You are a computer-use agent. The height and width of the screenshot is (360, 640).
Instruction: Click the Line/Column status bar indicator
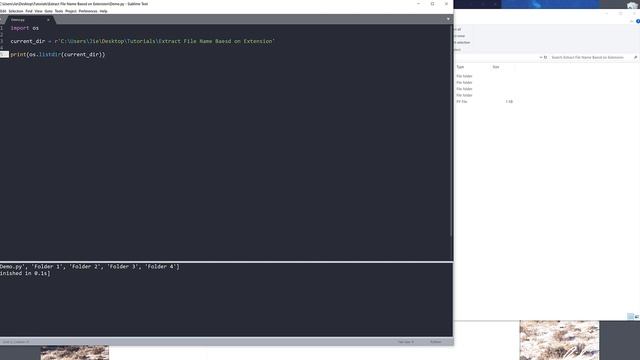coord(16,342)
